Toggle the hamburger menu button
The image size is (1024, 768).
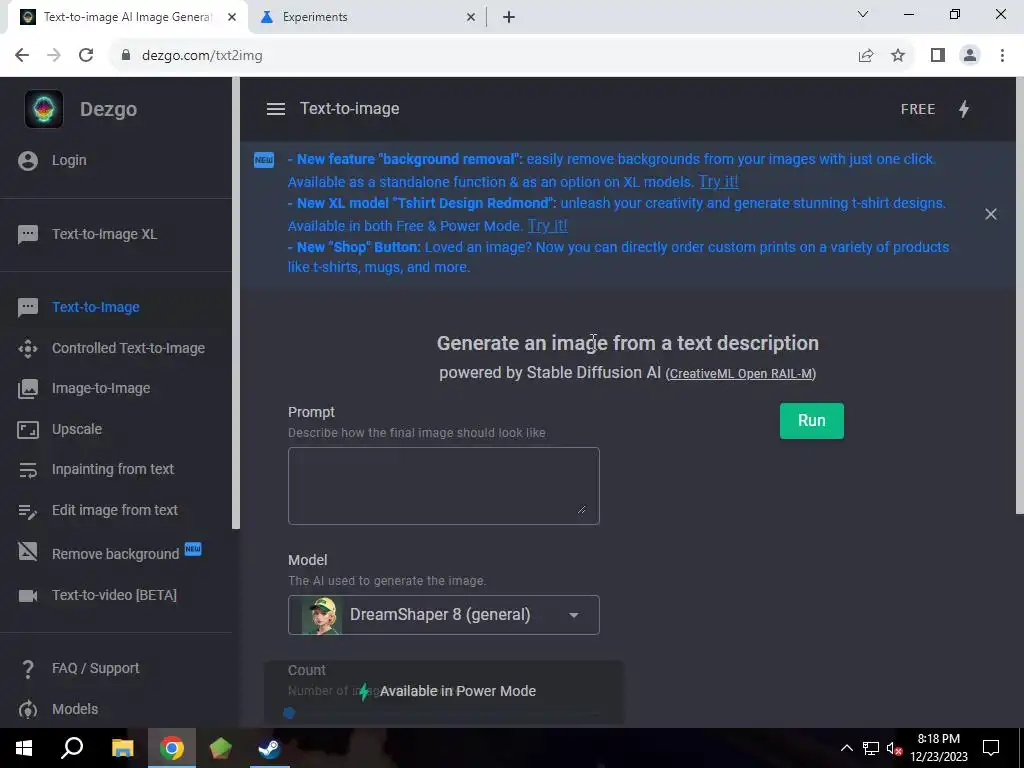(276, 109)
